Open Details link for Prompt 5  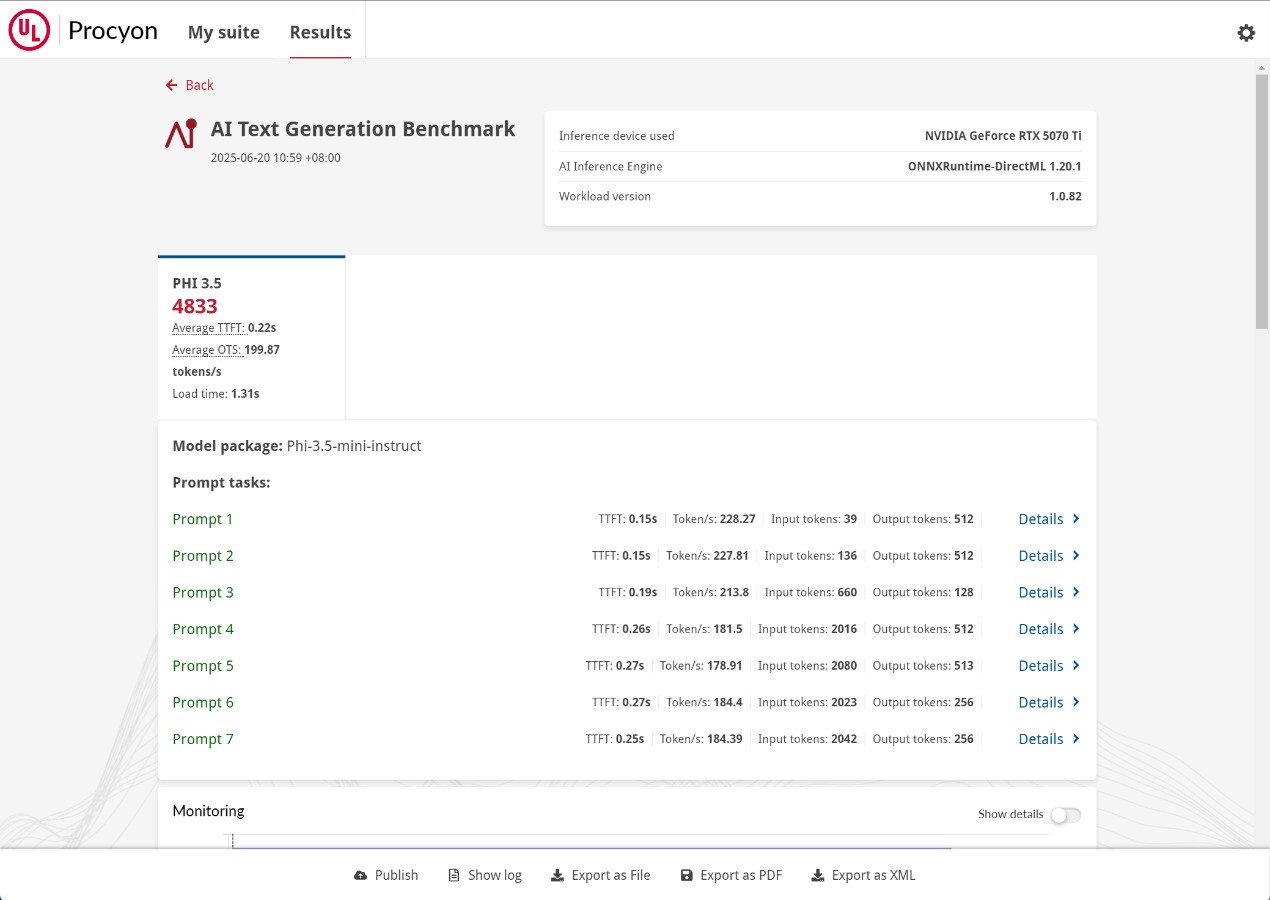pos(1040,665)
